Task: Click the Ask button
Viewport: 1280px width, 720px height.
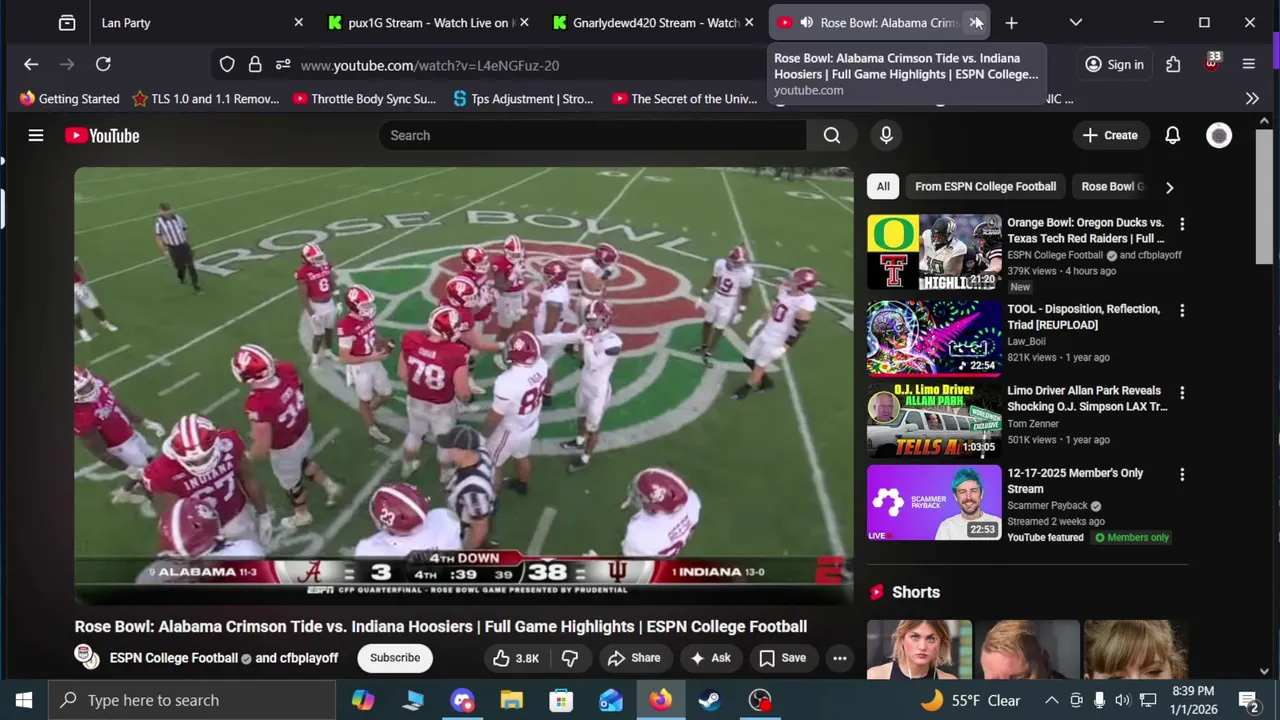Action: [x=710, y=658]
